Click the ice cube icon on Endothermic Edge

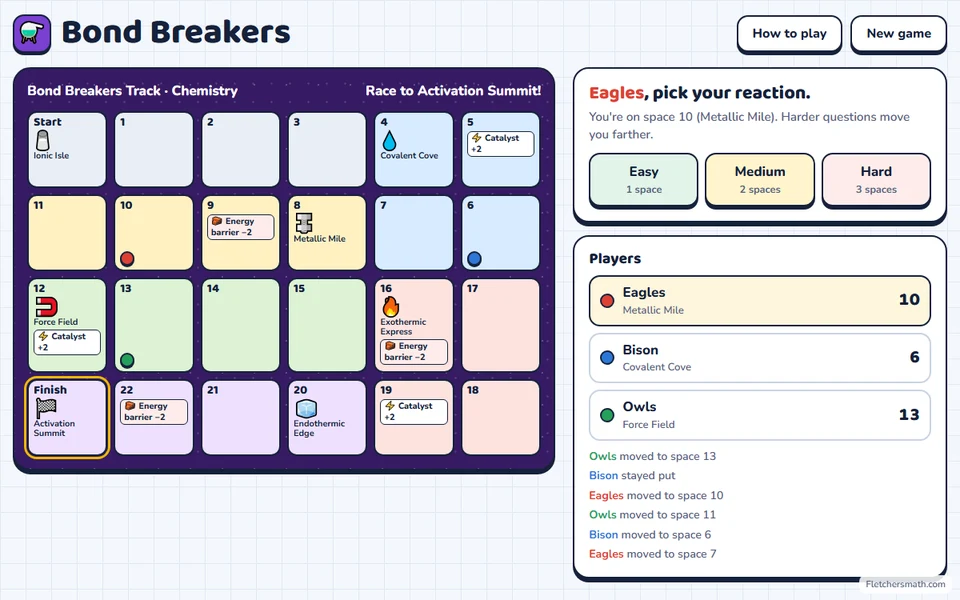306,408
